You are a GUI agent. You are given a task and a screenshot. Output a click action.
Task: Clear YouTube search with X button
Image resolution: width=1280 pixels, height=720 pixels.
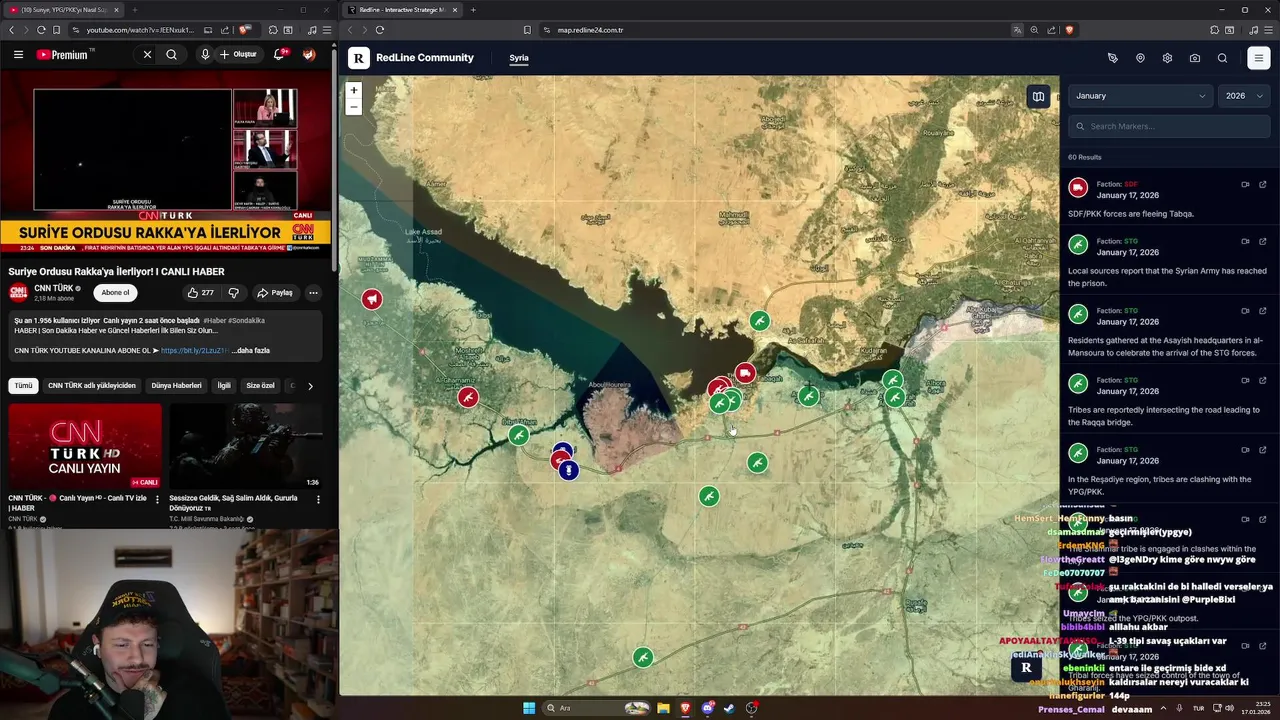147,55
